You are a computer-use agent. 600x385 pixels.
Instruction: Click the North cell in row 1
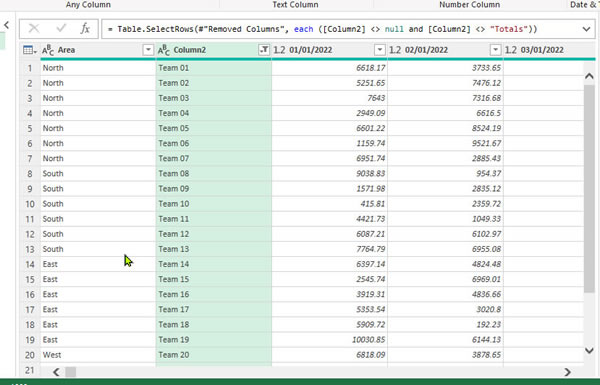[98, 68]
